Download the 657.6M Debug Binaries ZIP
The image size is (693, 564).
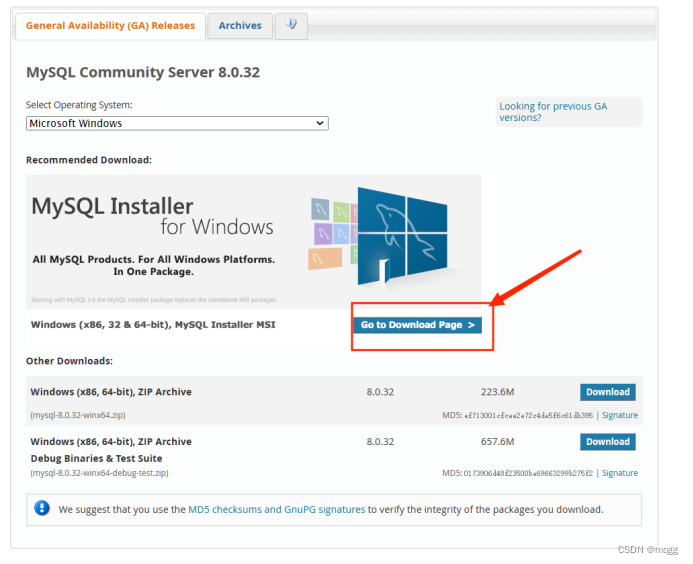(608, 442)
